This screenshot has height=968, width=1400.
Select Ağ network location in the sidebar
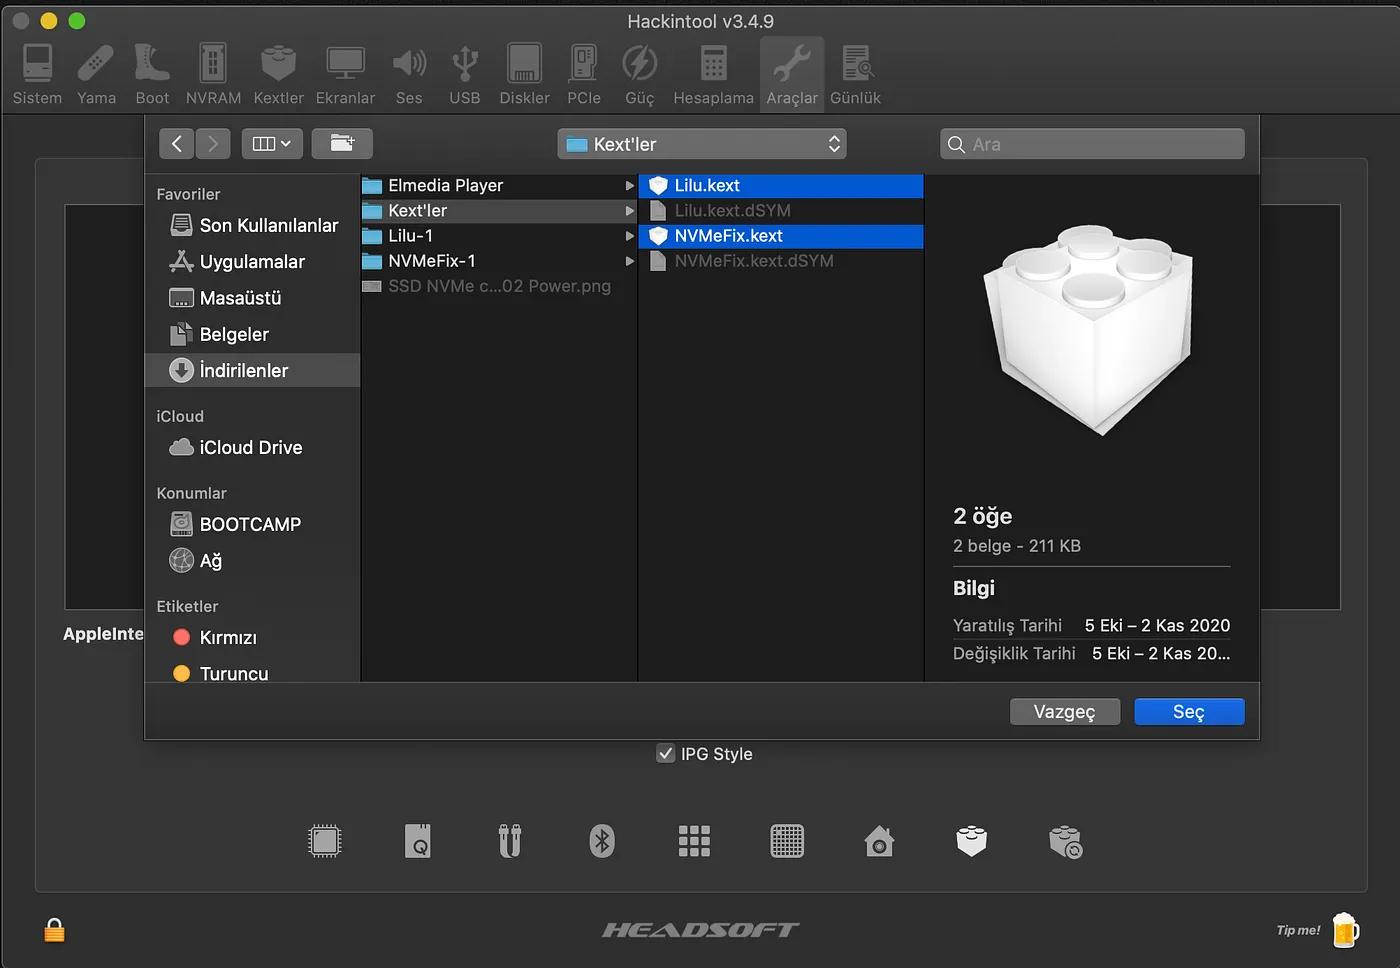point(253,560)
